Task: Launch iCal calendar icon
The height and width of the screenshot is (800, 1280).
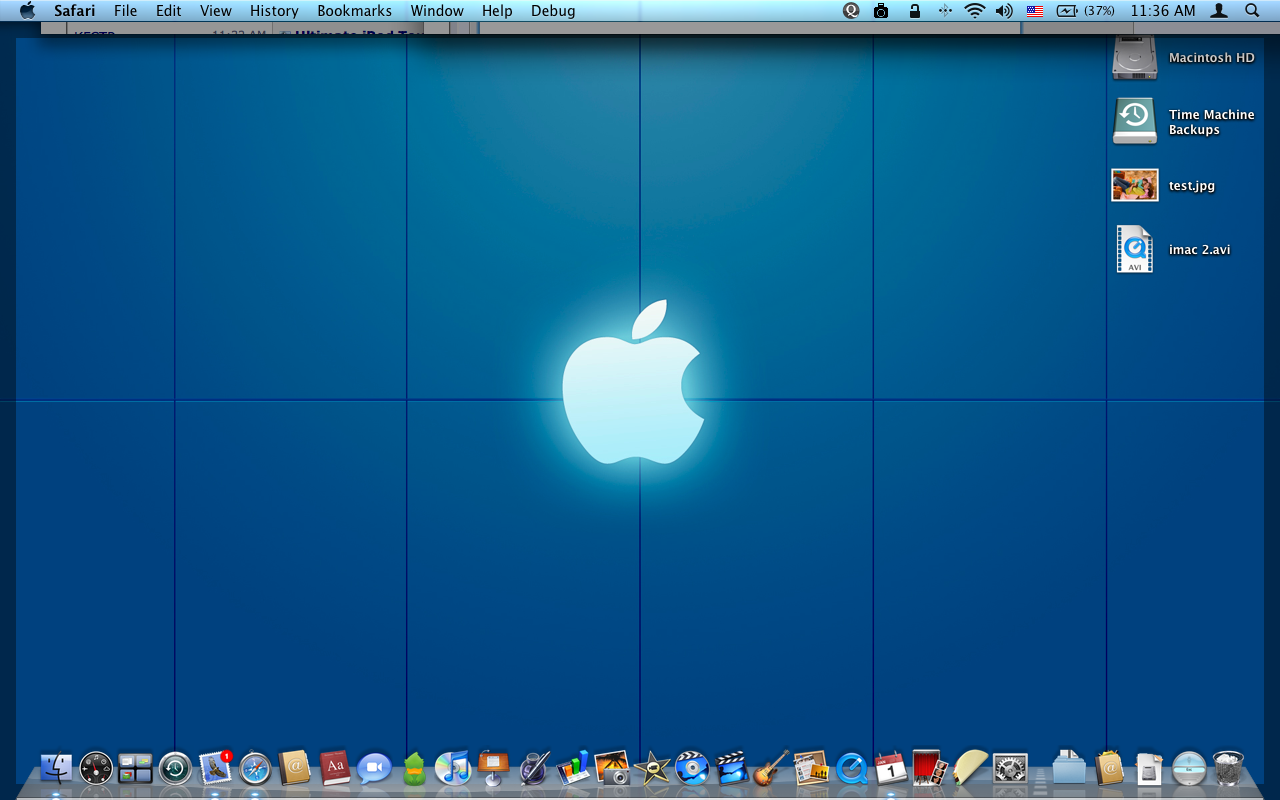Action: 890,768
